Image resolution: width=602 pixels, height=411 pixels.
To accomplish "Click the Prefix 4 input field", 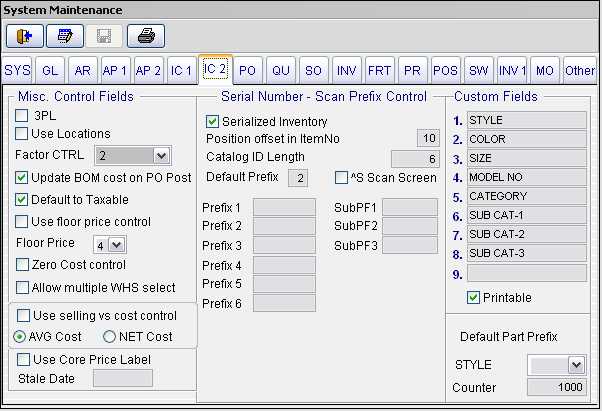I will [x=284, y=265].
